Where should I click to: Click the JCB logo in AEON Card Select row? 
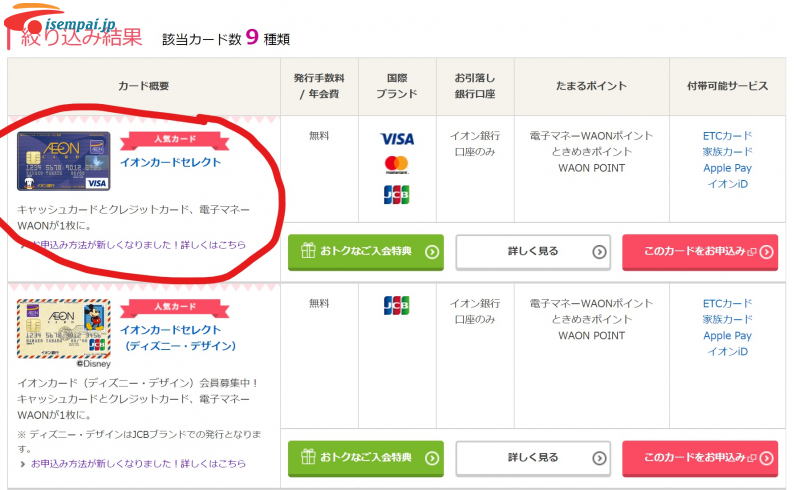[x=396, y=194]
